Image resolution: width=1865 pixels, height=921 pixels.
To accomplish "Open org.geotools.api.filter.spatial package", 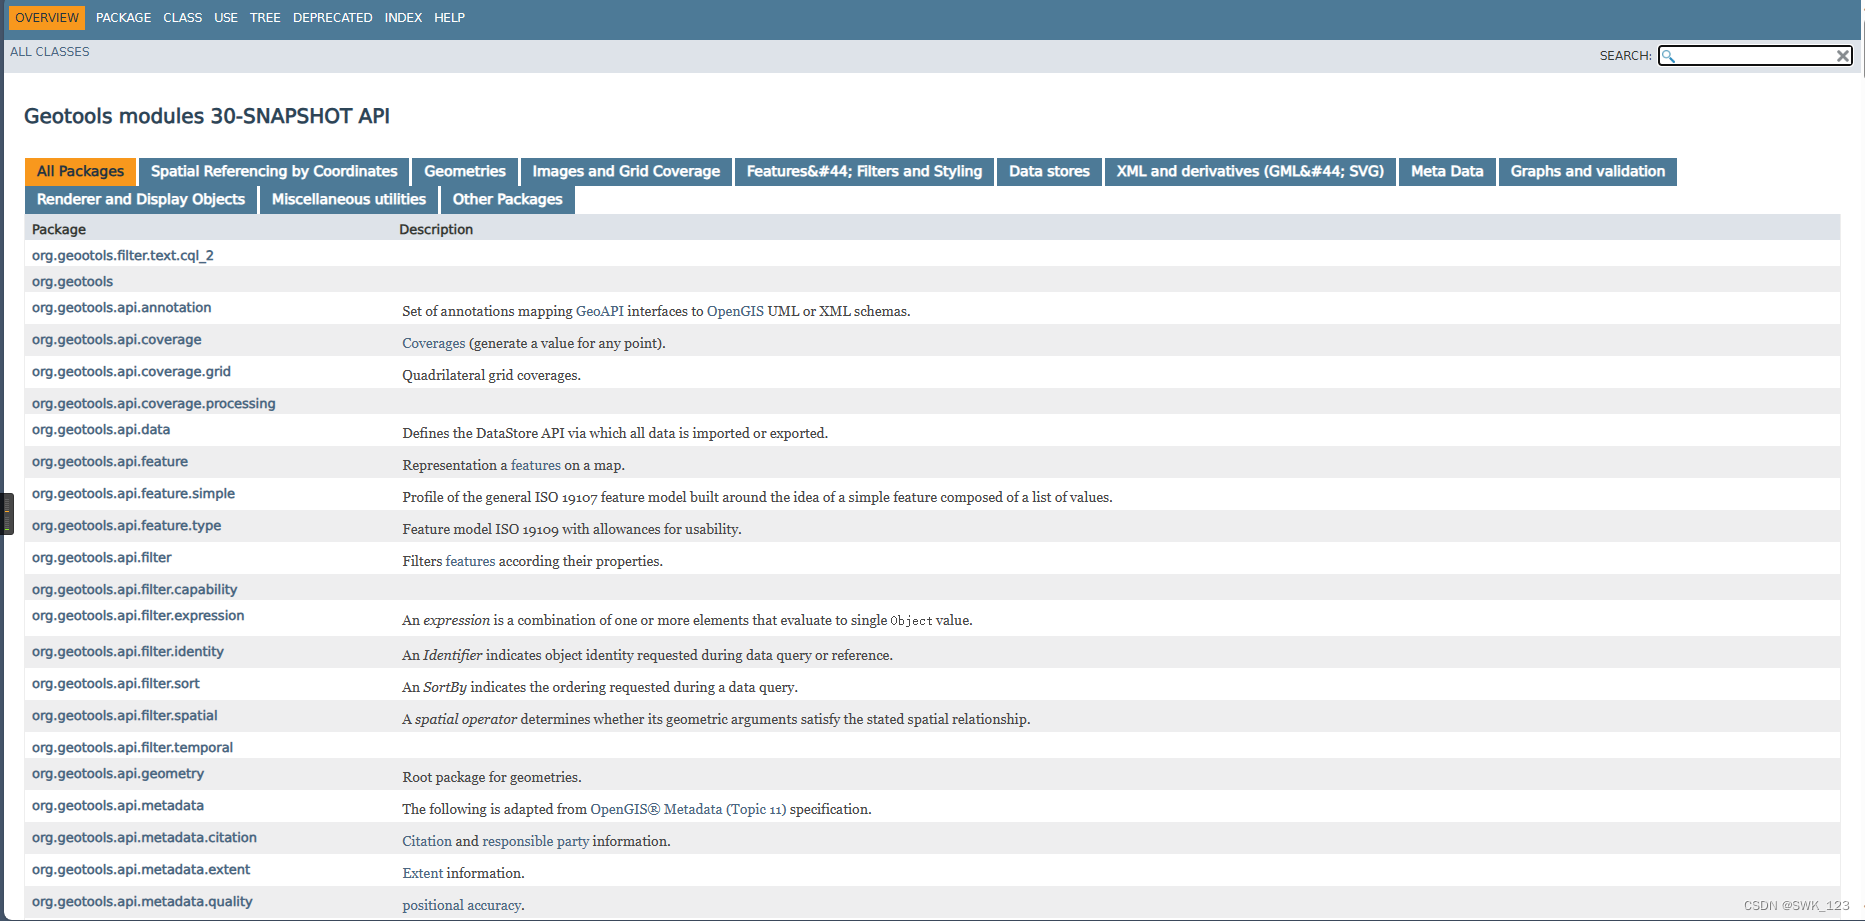I will coord(125,716).
